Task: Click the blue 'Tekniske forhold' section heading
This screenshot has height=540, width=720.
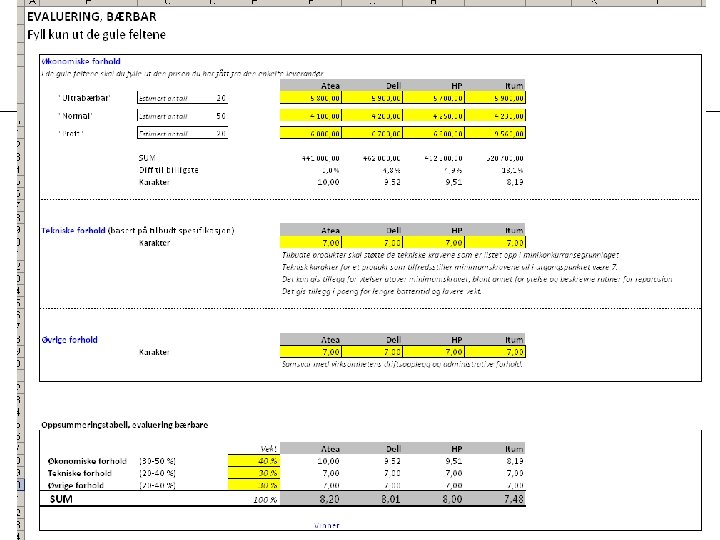Action: tap(73, 231)
